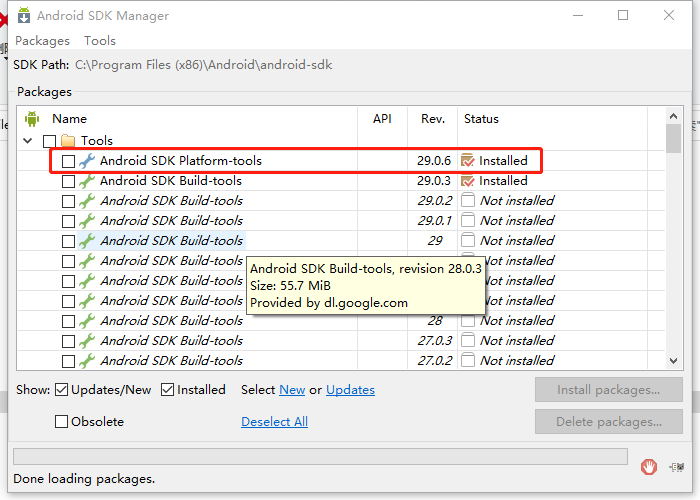Click the scrollbar up arrow
The height and width of the screenshot is (500, 700).
pyautogui.click(x=674, y=116)
